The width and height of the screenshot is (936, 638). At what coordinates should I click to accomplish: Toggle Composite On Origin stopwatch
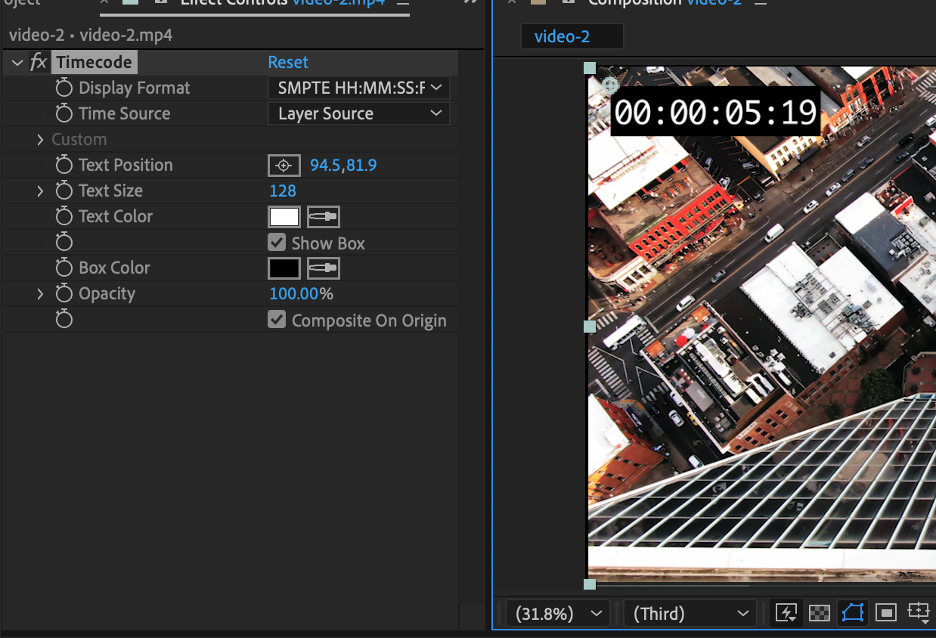[64, 319]
